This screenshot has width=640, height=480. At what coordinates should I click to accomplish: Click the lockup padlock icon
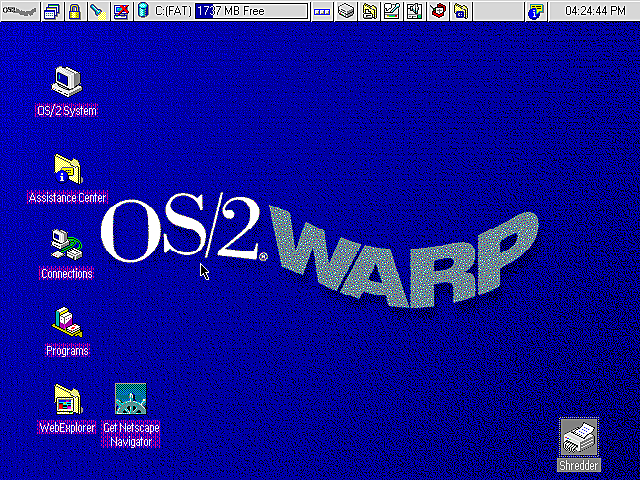click(75, 11)
